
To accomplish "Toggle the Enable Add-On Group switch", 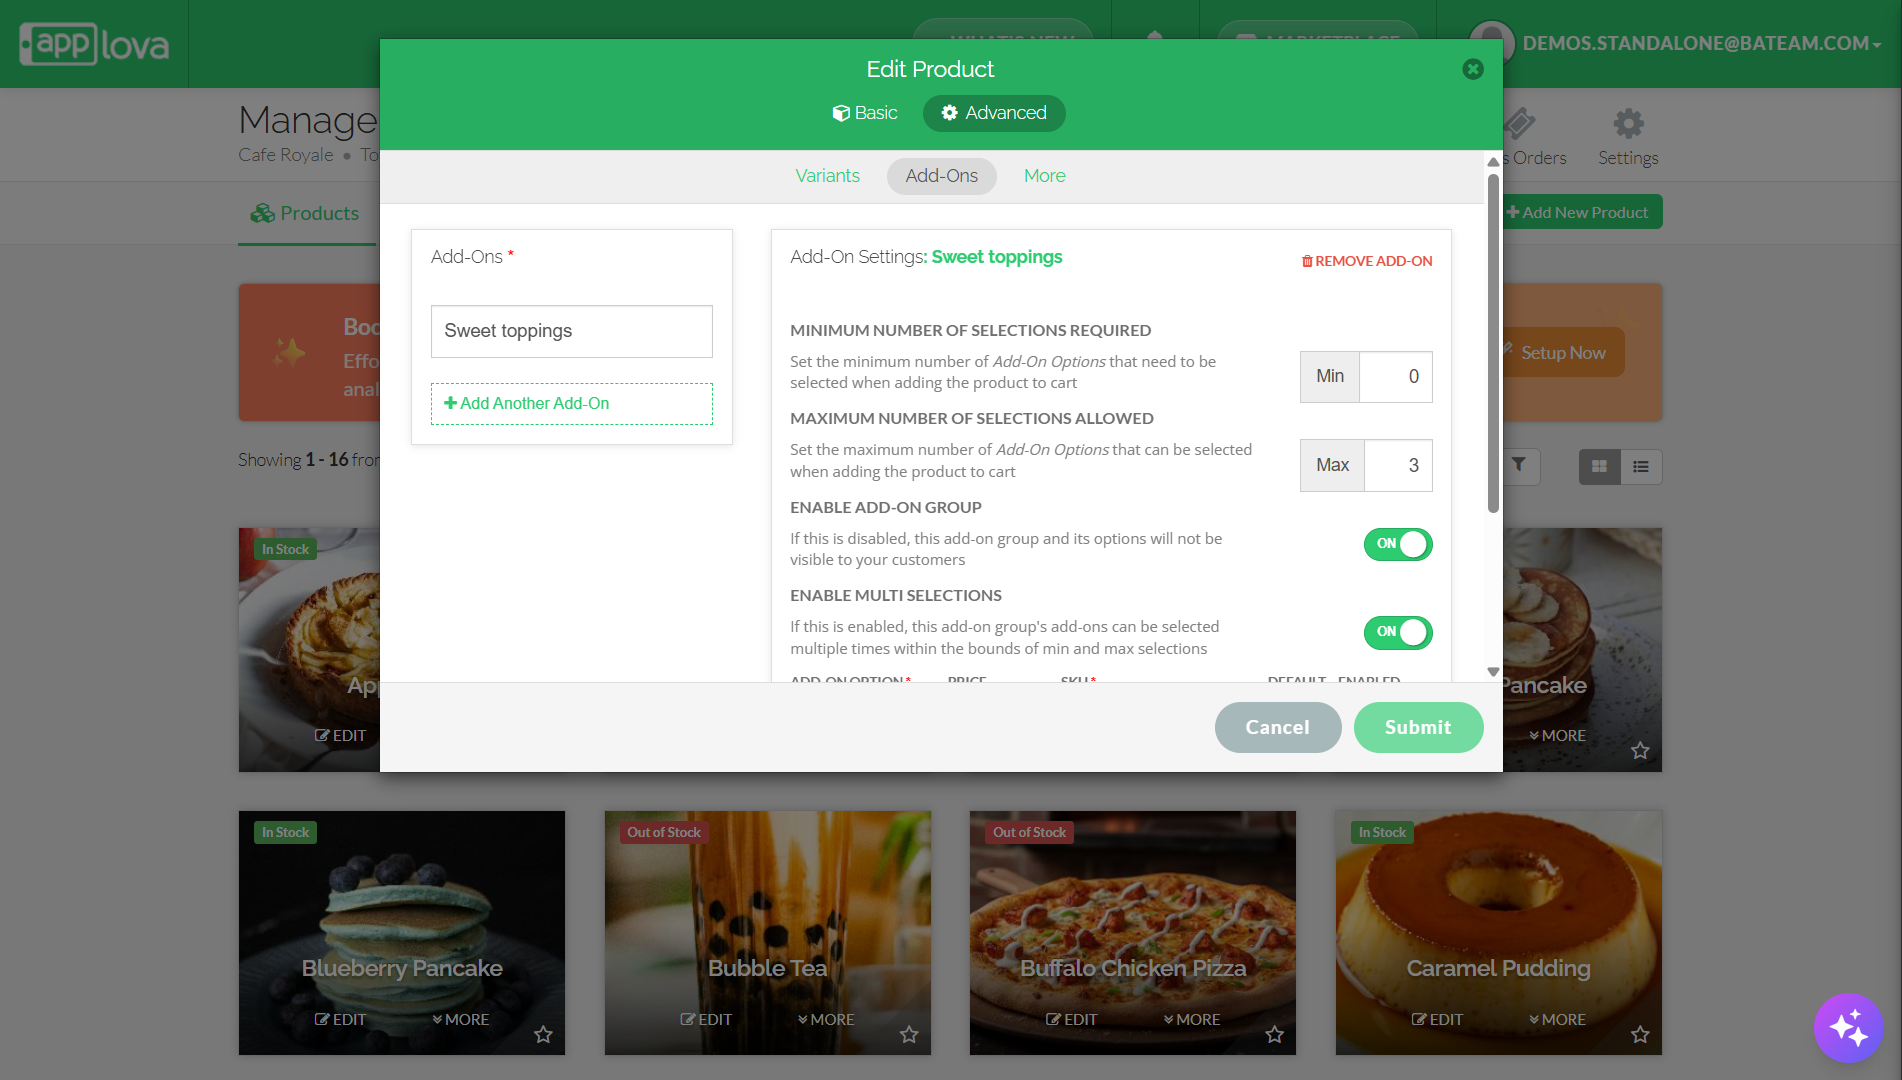I will pyautogui.click(x=1398, y=544).
